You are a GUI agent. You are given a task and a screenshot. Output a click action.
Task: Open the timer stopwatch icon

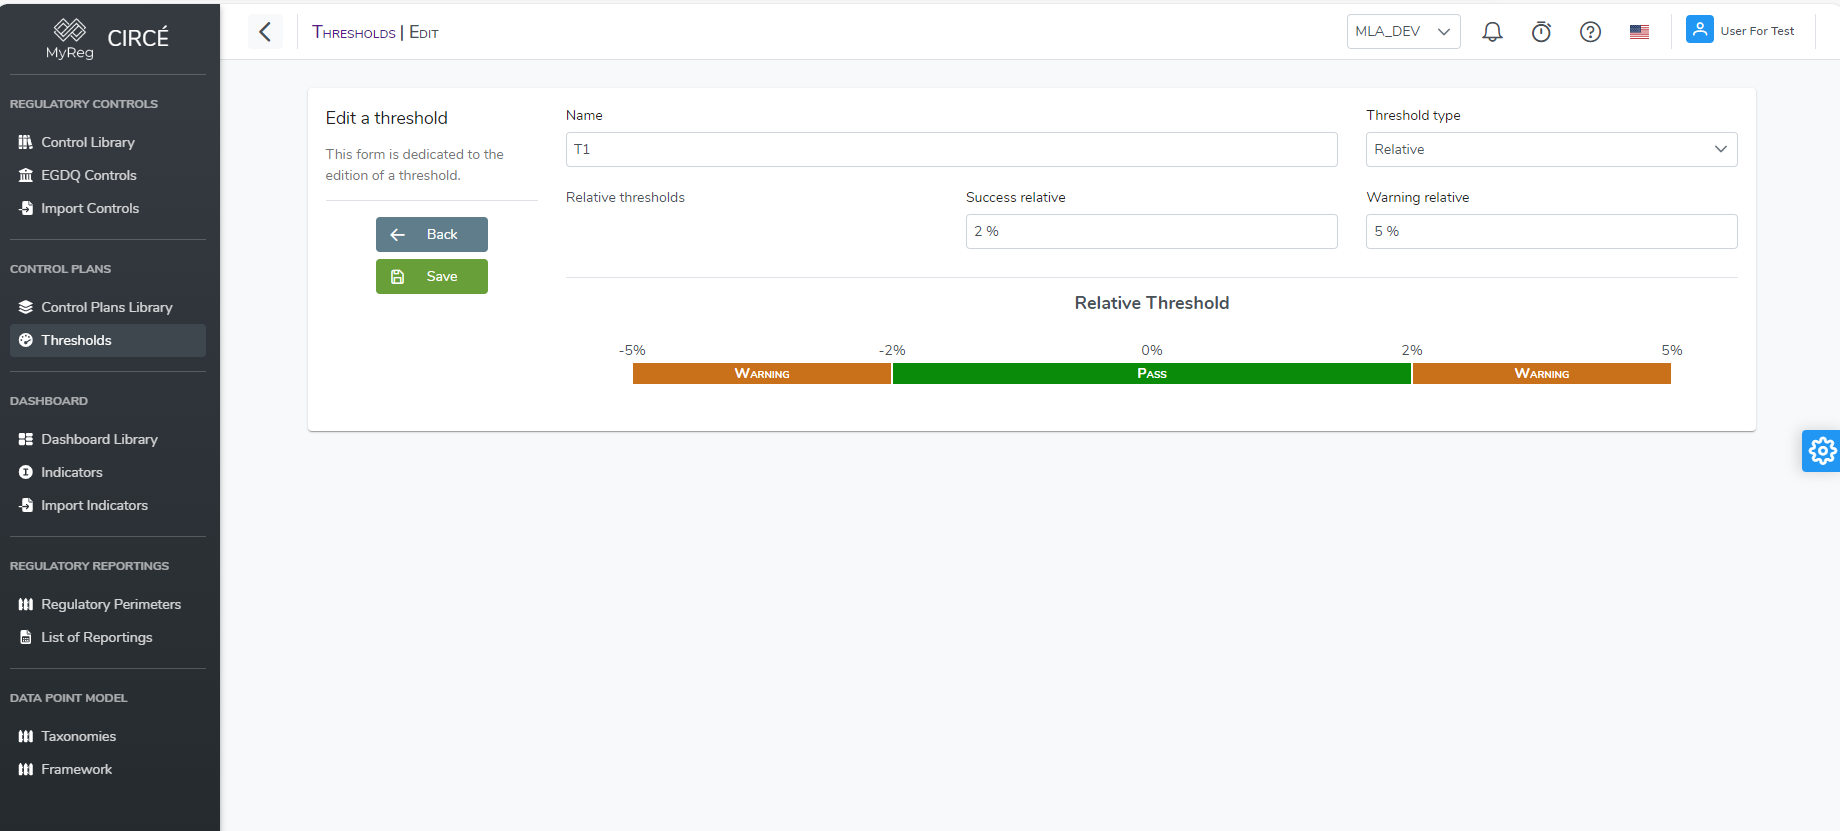point(1541,32)
